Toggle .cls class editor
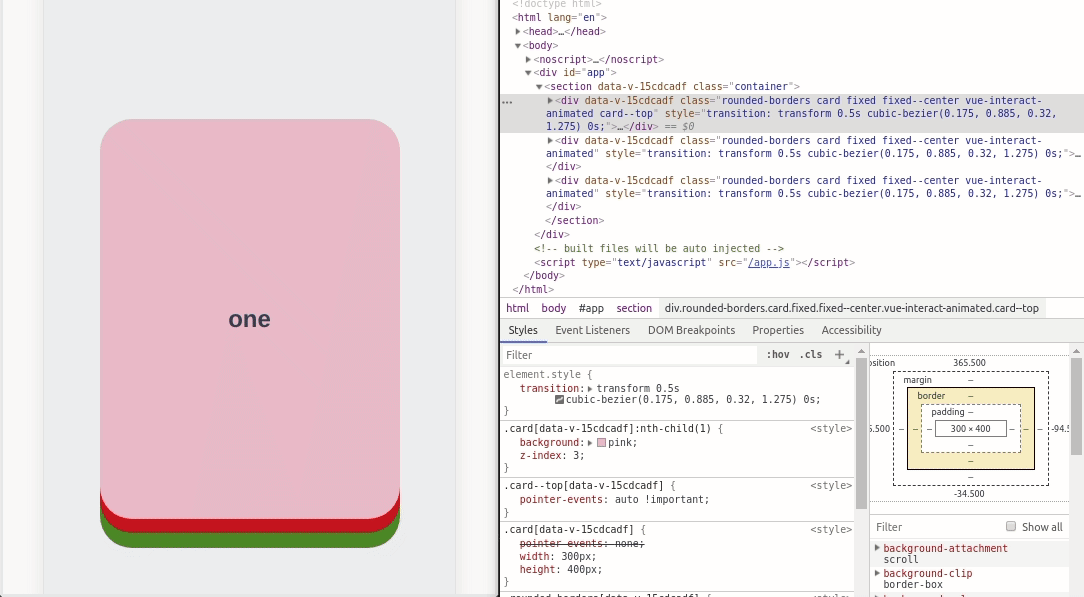This screenshot has width=1084, height=597. pyautogui.click(x=811, y=354)
